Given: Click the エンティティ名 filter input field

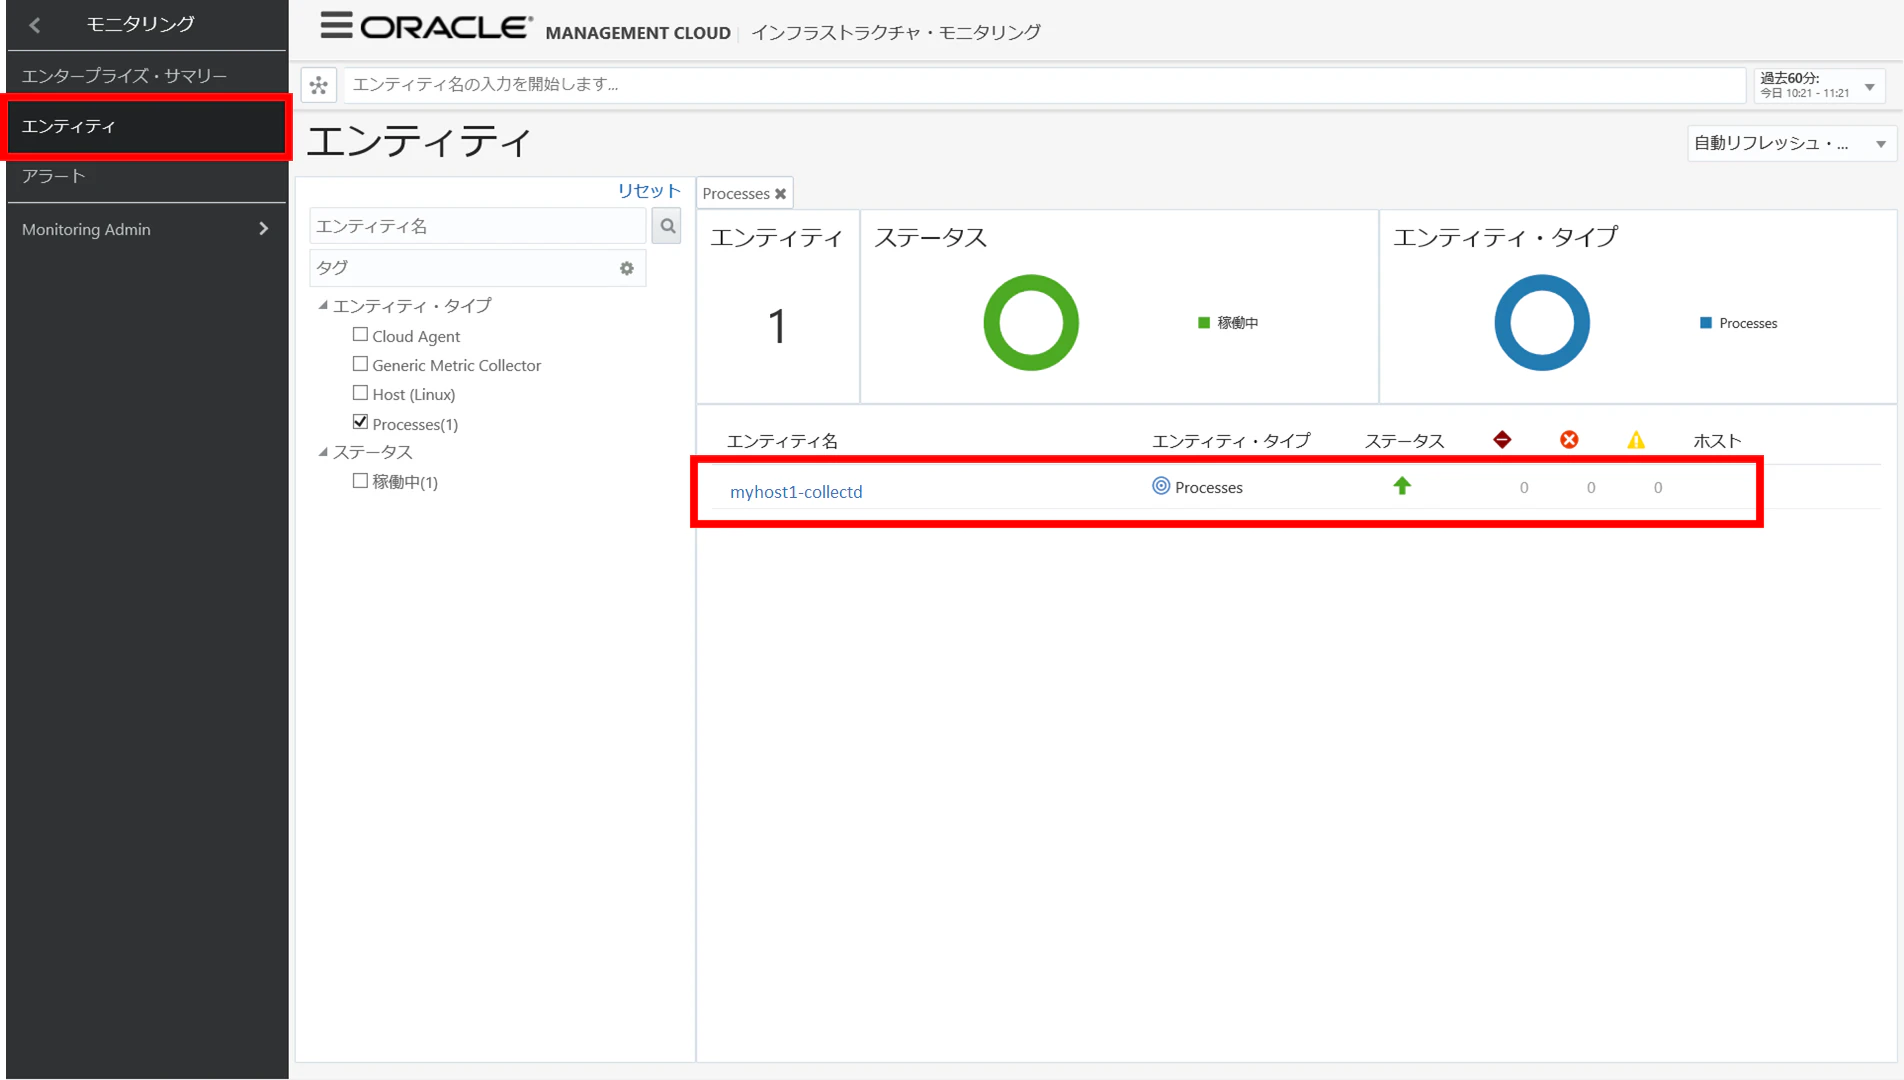Looking at the screenshot, I should click(x=479, y=227).
